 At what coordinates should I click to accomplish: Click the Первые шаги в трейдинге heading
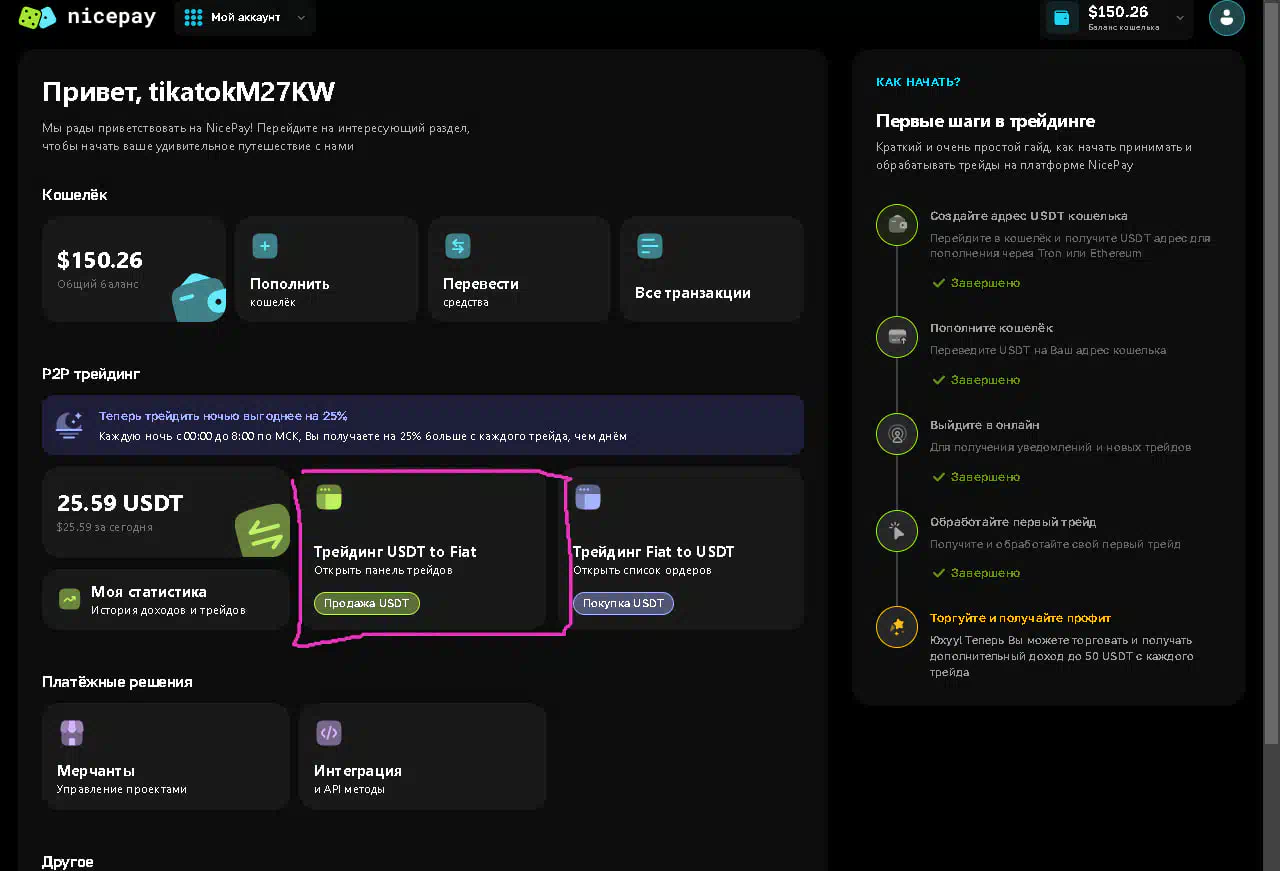[x=985, y=121]
